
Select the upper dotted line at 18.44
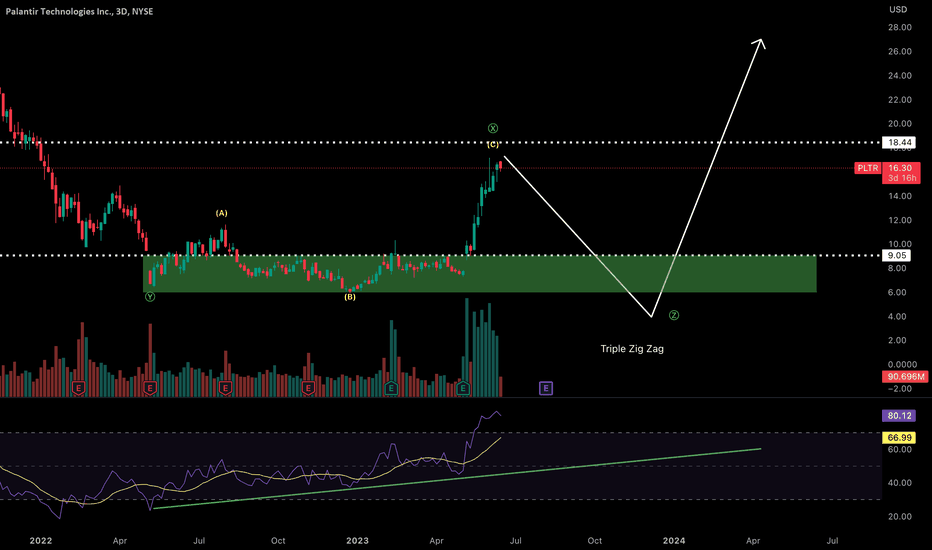[x=440, y=143]
